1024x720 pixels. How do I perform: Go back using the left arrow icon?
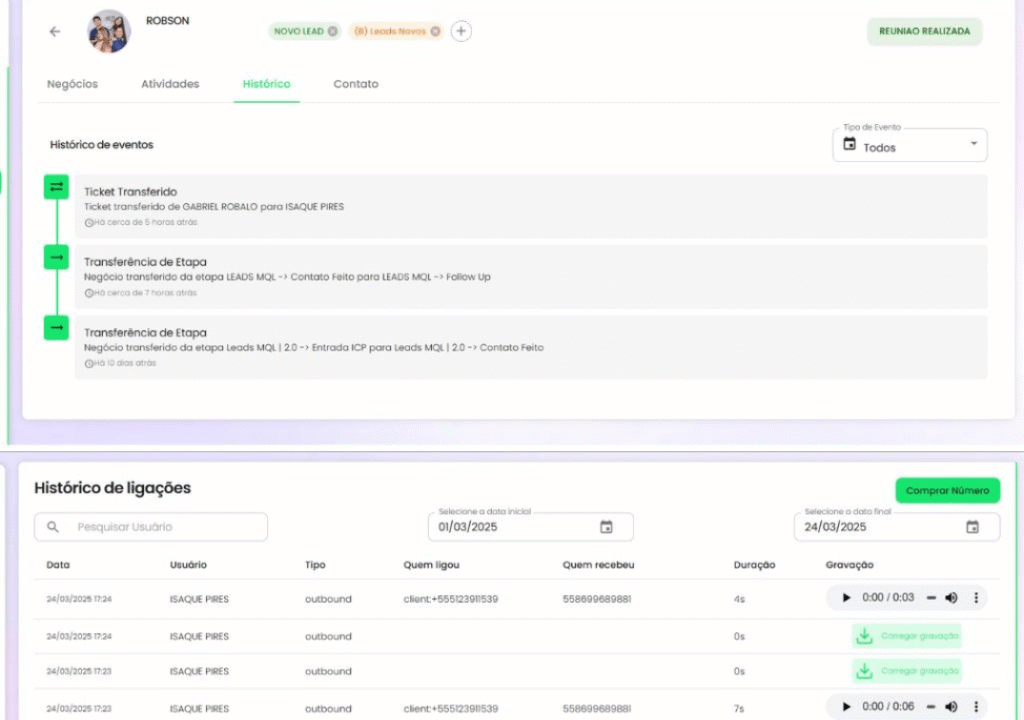pos(55,31)
